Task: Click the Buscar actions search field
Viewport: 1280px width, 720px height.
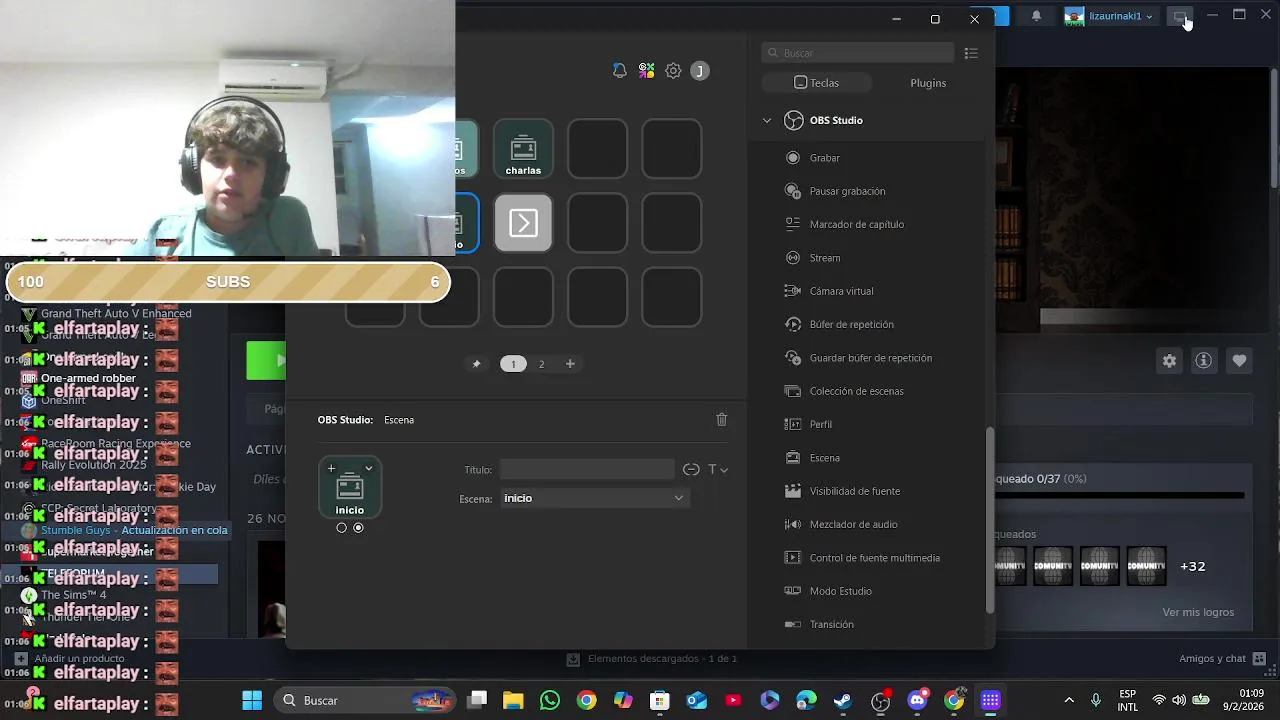Action: (x=858, y=53)
